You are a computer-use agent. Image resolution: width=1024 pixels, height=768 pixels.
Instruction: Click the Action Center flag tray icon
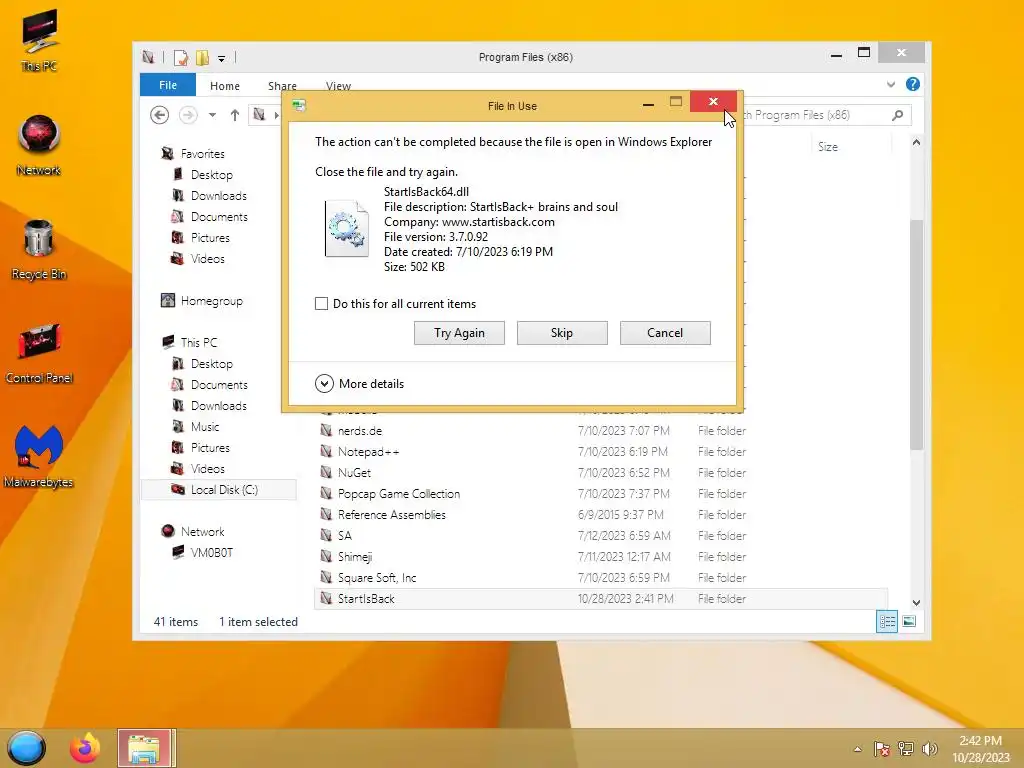pyautogui.click(x=882, y=749)
